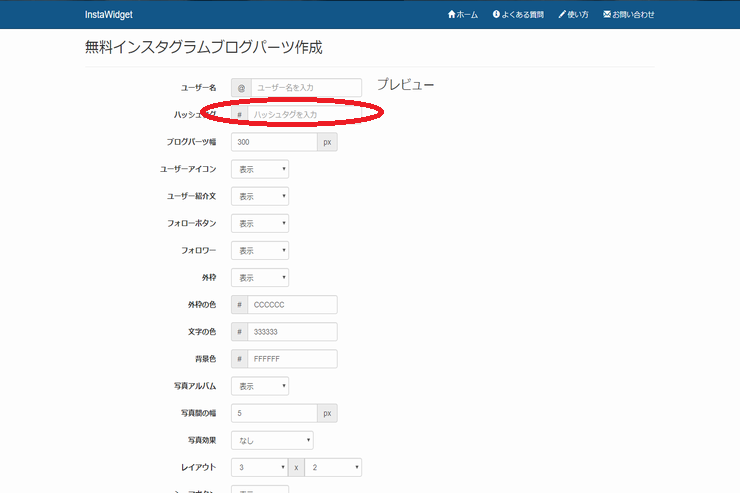Expand the 写真効果 effect dropdown
Screen dimensions: 740x493
[x=272, y=440]
